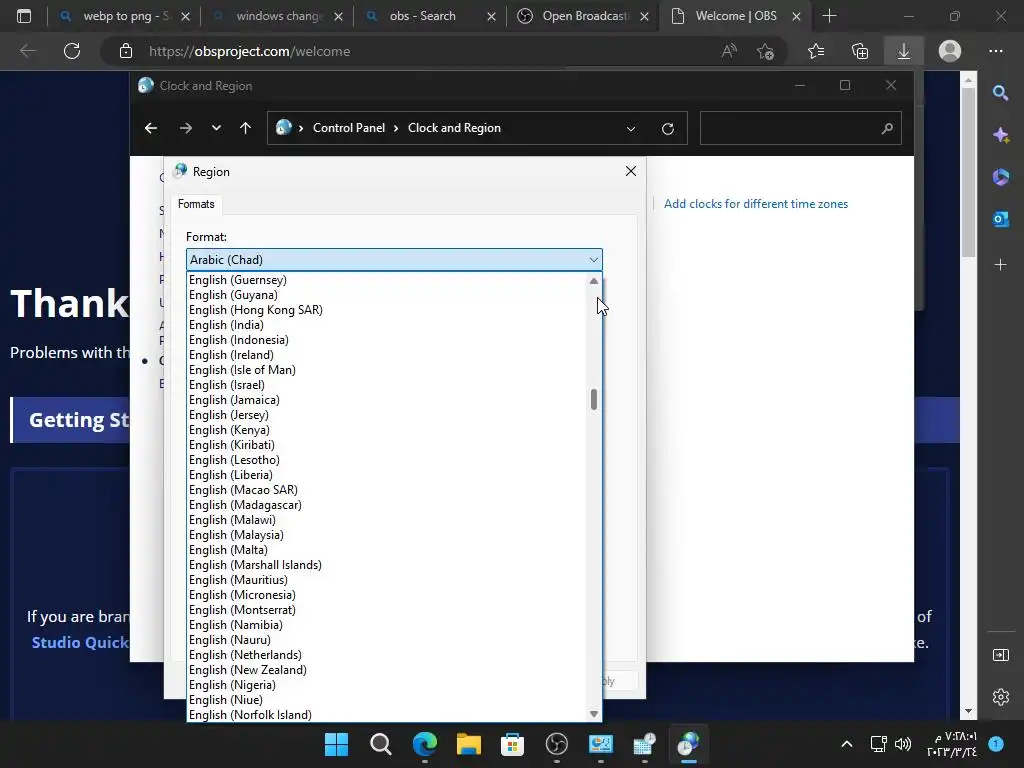Click Clock and Region breadcrumb
This screenshot has height=768, width=1024.
click(x=454, y=128)
